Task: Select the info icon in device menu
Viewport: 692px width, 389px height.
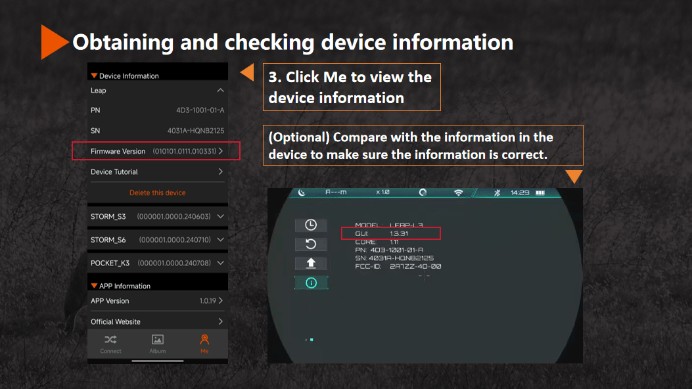Action: click(311, 283)
